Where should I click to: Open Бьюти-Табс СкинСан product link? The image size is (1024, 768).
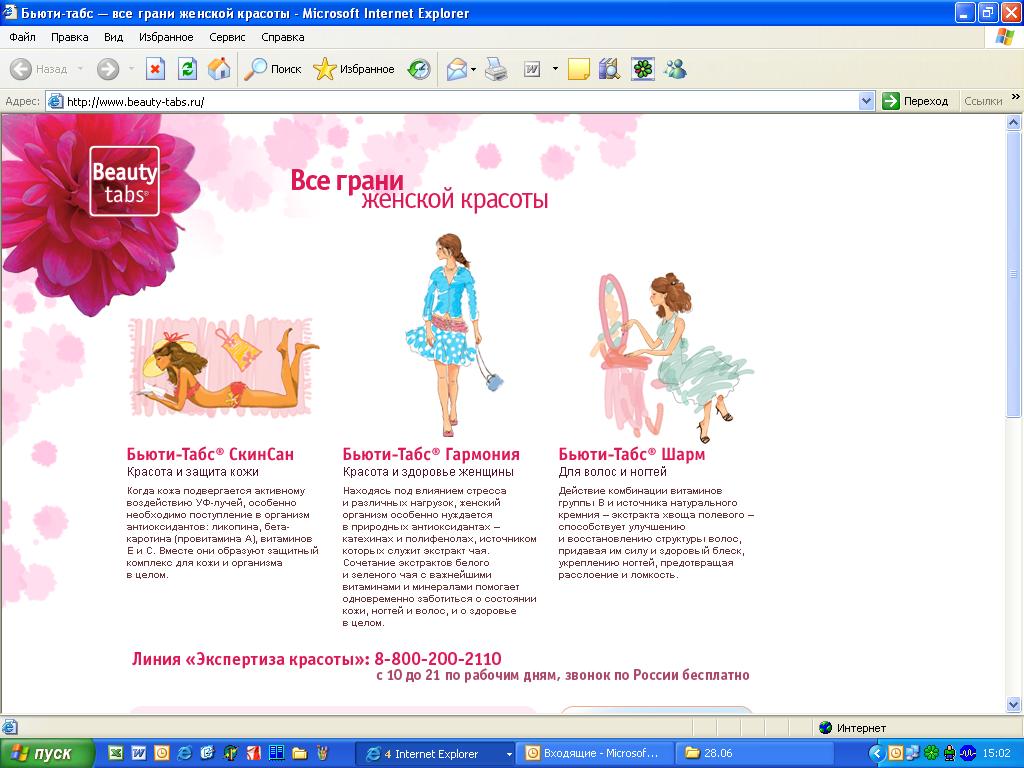tap(210, 454)
